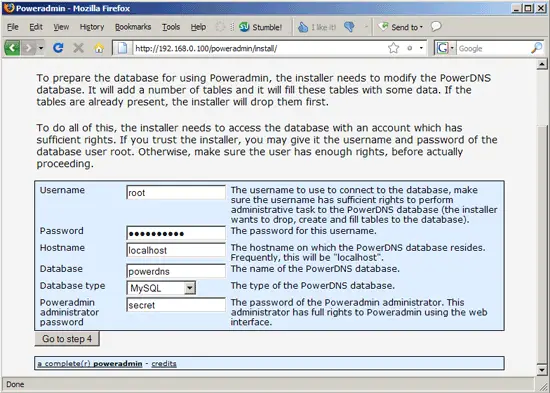Click the address bar URL field
Image resolution: width=550 pixels, height=393 pixels.
coord(260,48)
